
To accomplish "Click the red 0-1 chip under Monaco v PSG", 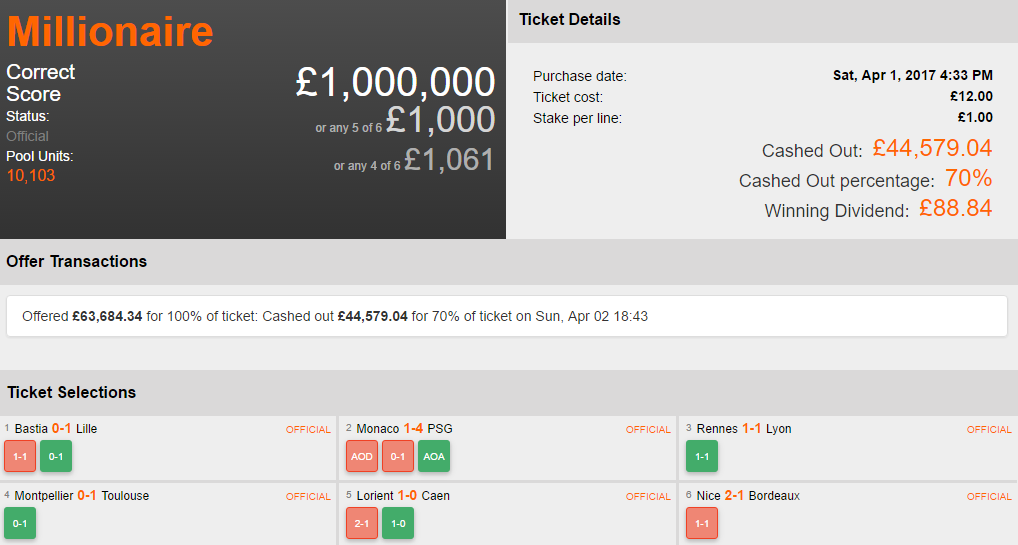I will pos(398,456).
